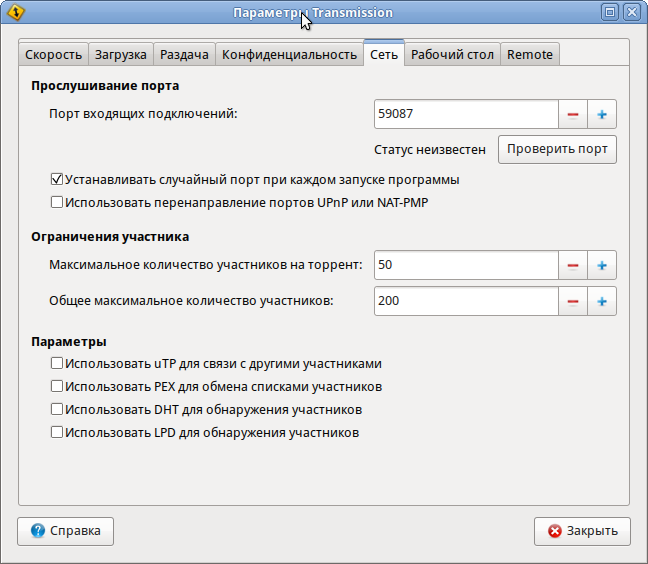Viewport: 648px width, 564px height.
Task: Increase total max peers with plus button
Action: 602,301
